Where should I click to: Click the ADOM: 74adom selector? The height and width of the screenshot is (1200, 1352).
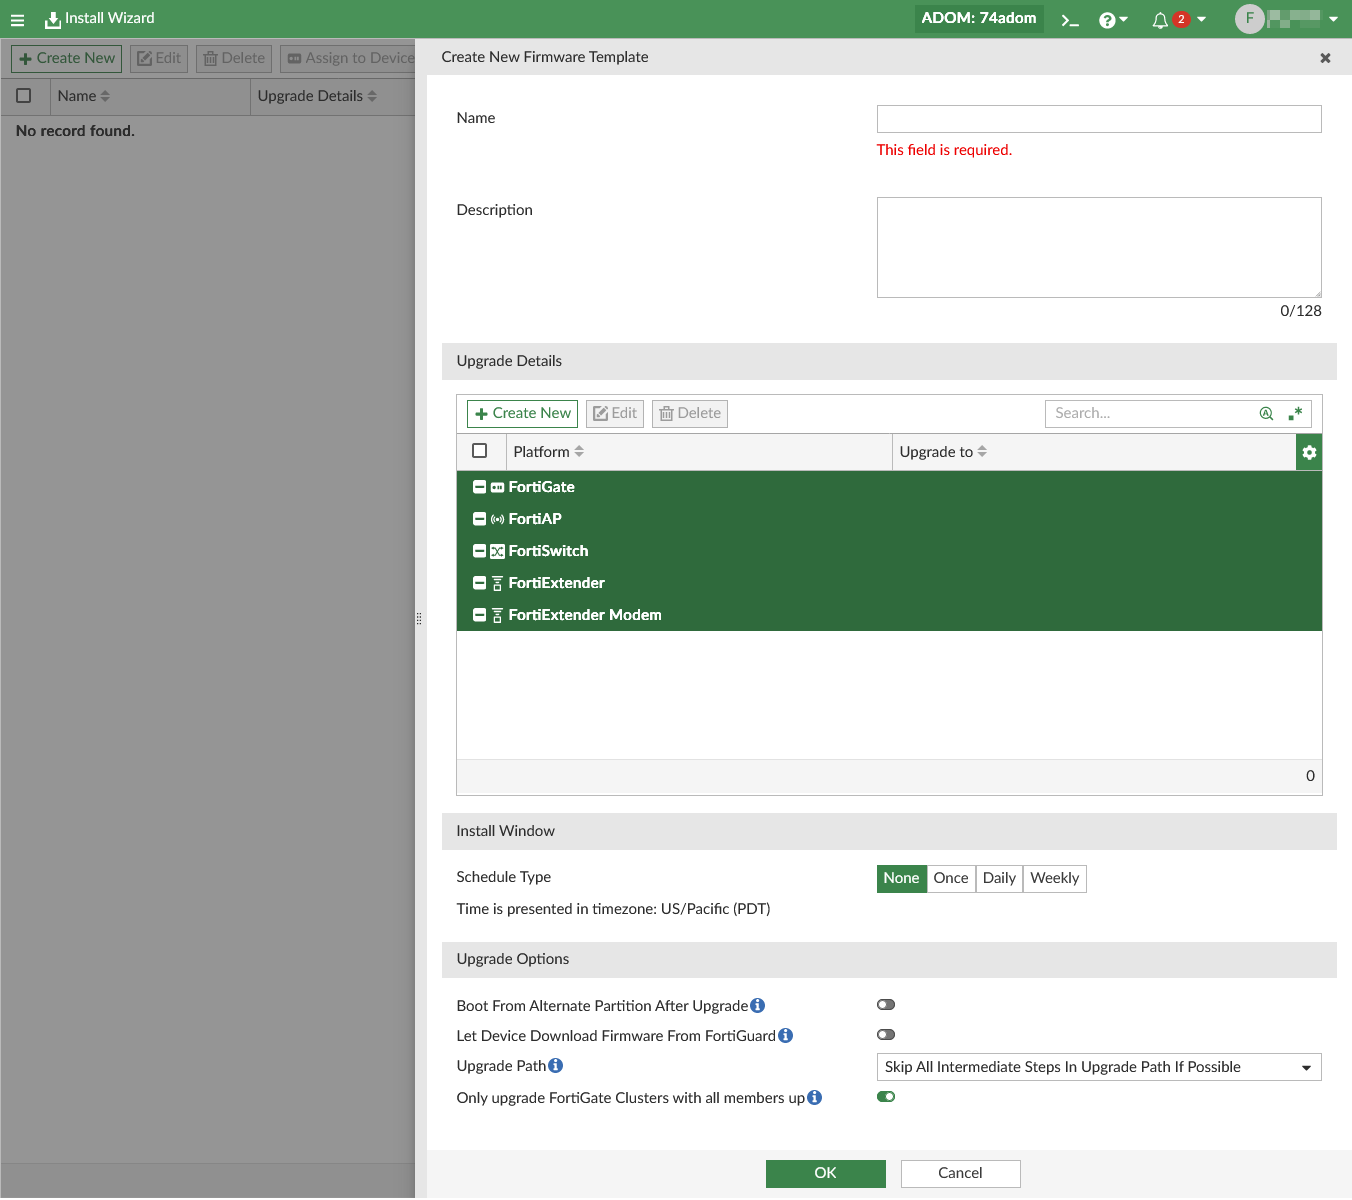(979, 18)
